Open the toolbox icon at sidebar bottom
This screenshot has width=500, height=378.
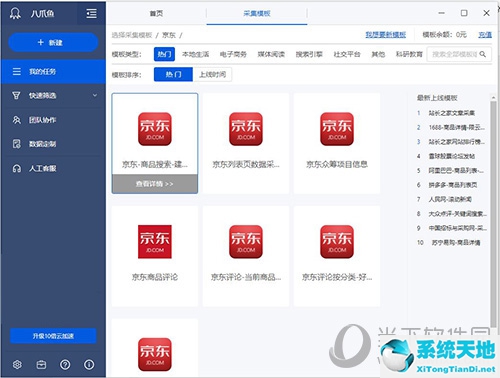click(41, 365)
